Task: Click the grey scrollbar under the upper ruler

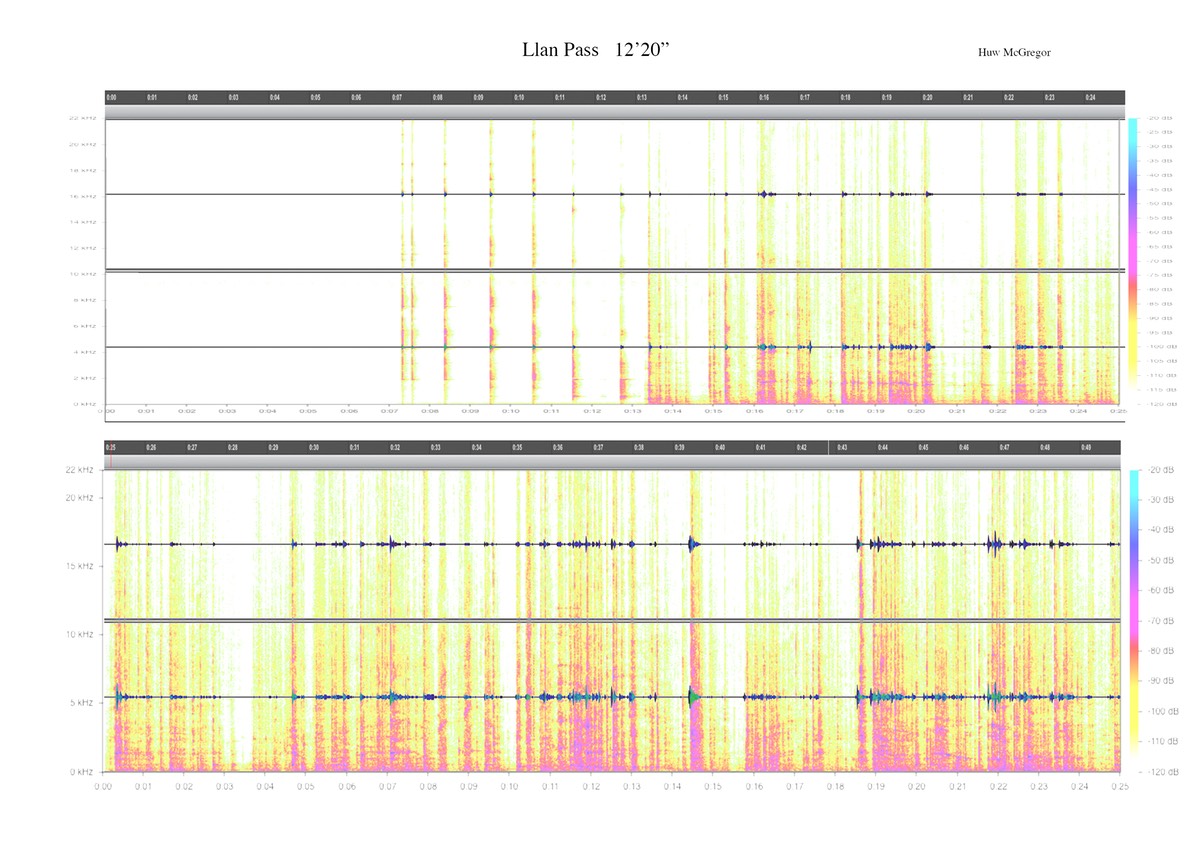Action: point(615,112)
